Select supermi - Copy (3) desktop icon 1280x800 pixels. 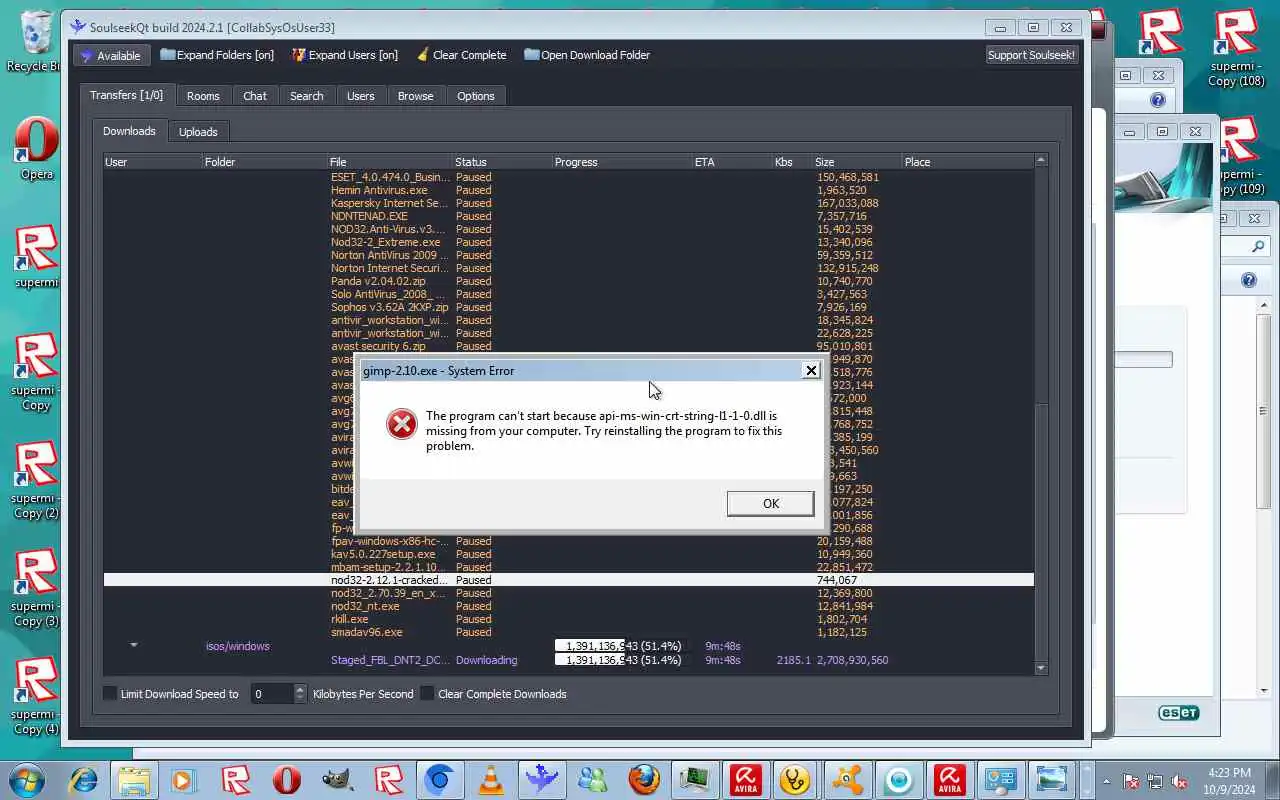(x=36, y=588)
